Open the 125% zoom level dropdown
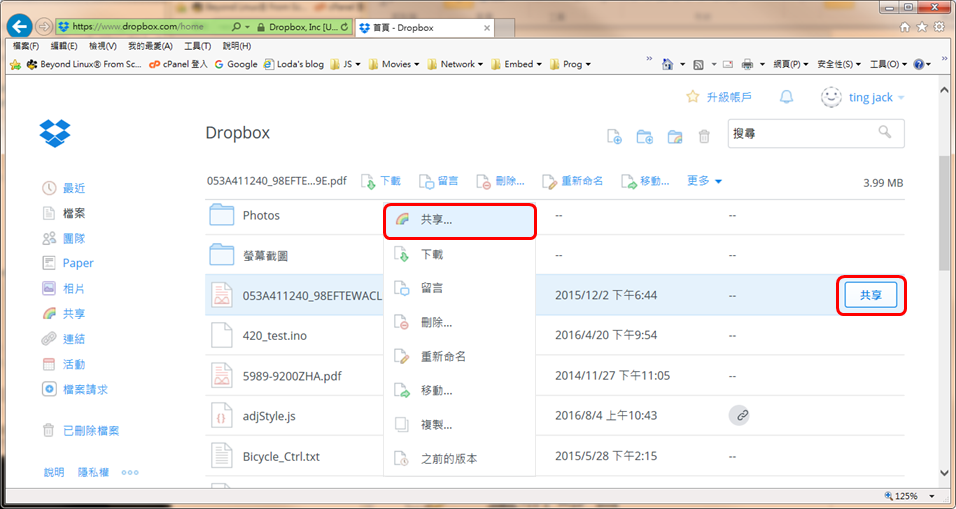 tap(932, 496)
